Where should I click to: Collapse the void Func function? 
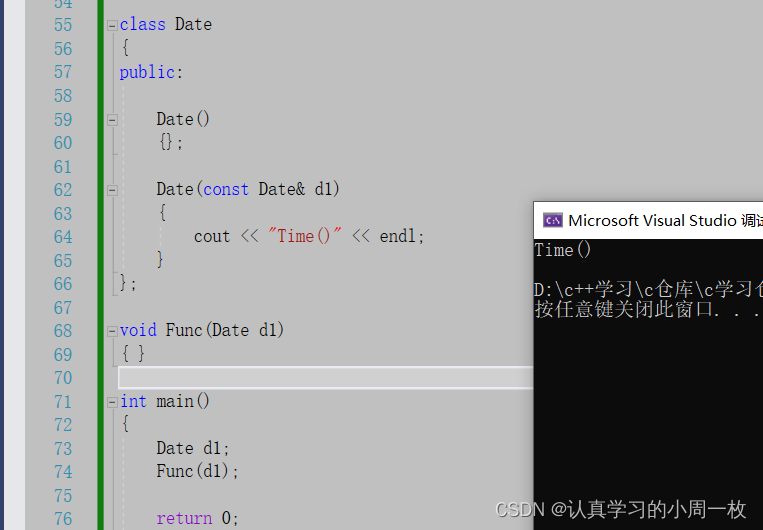[x=112, y=331]
